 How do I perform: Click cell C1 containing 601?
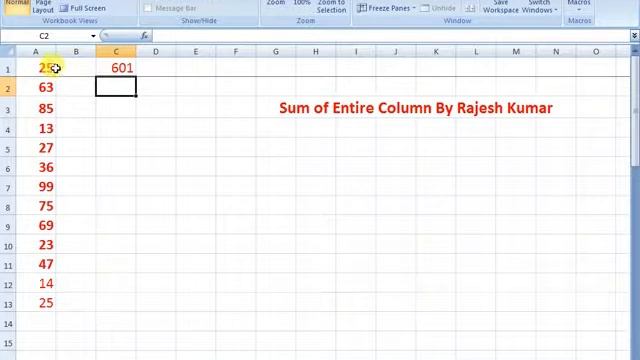[116, 68]
